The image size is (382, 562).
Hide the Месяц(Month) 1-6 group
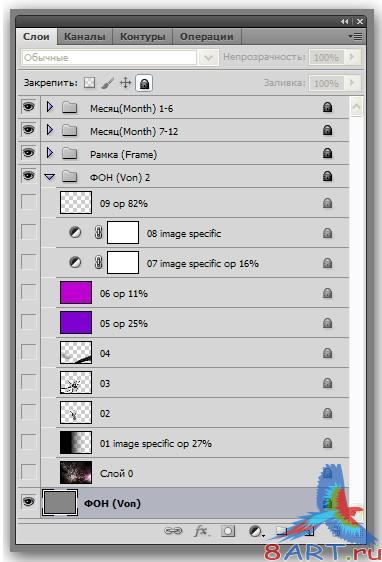[x=29, y=107]
